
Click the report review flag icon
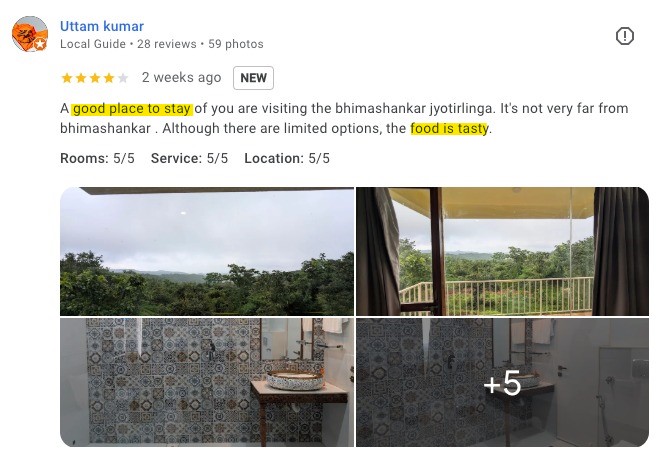(x=624, y=36)
